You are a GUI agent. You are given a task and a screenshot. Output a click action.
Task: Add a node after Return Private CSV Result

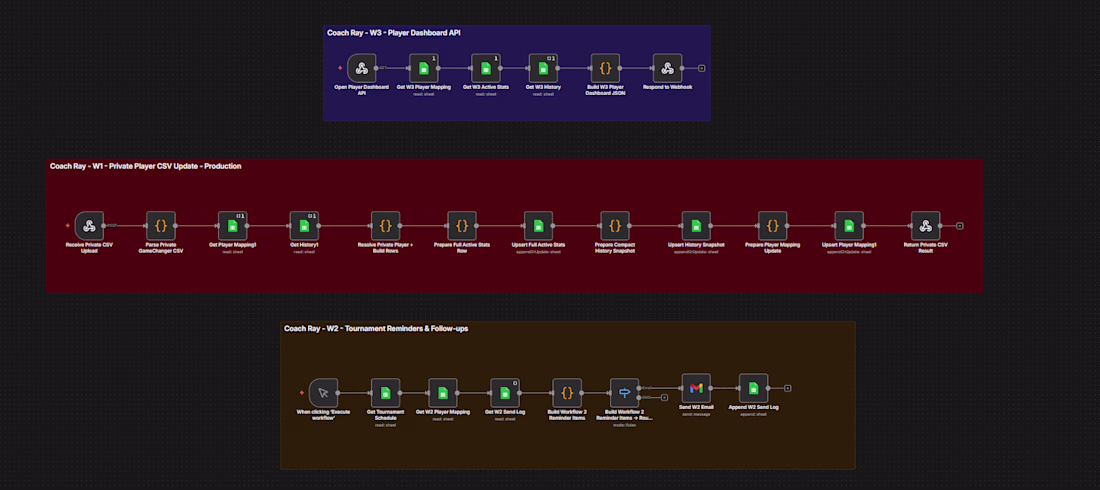(960, 225)
